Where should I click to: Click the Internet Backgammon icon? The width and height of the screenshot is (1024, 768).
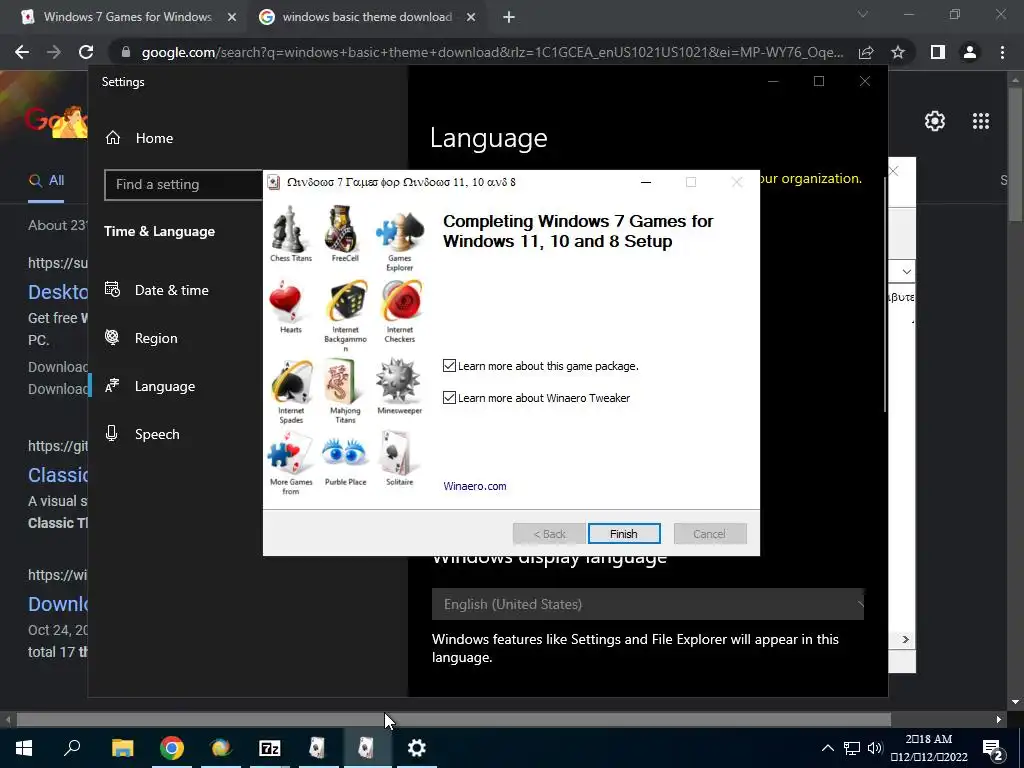(345, 302)
